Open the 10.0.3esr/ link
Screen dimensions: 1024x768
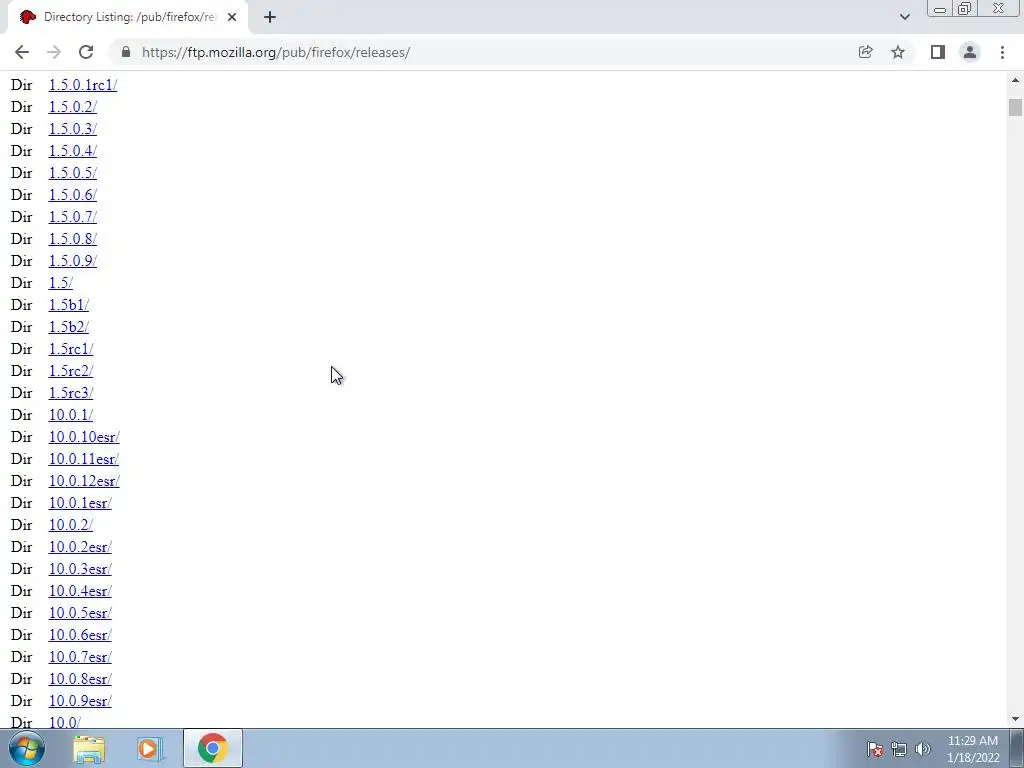click(x=80, y=569)
